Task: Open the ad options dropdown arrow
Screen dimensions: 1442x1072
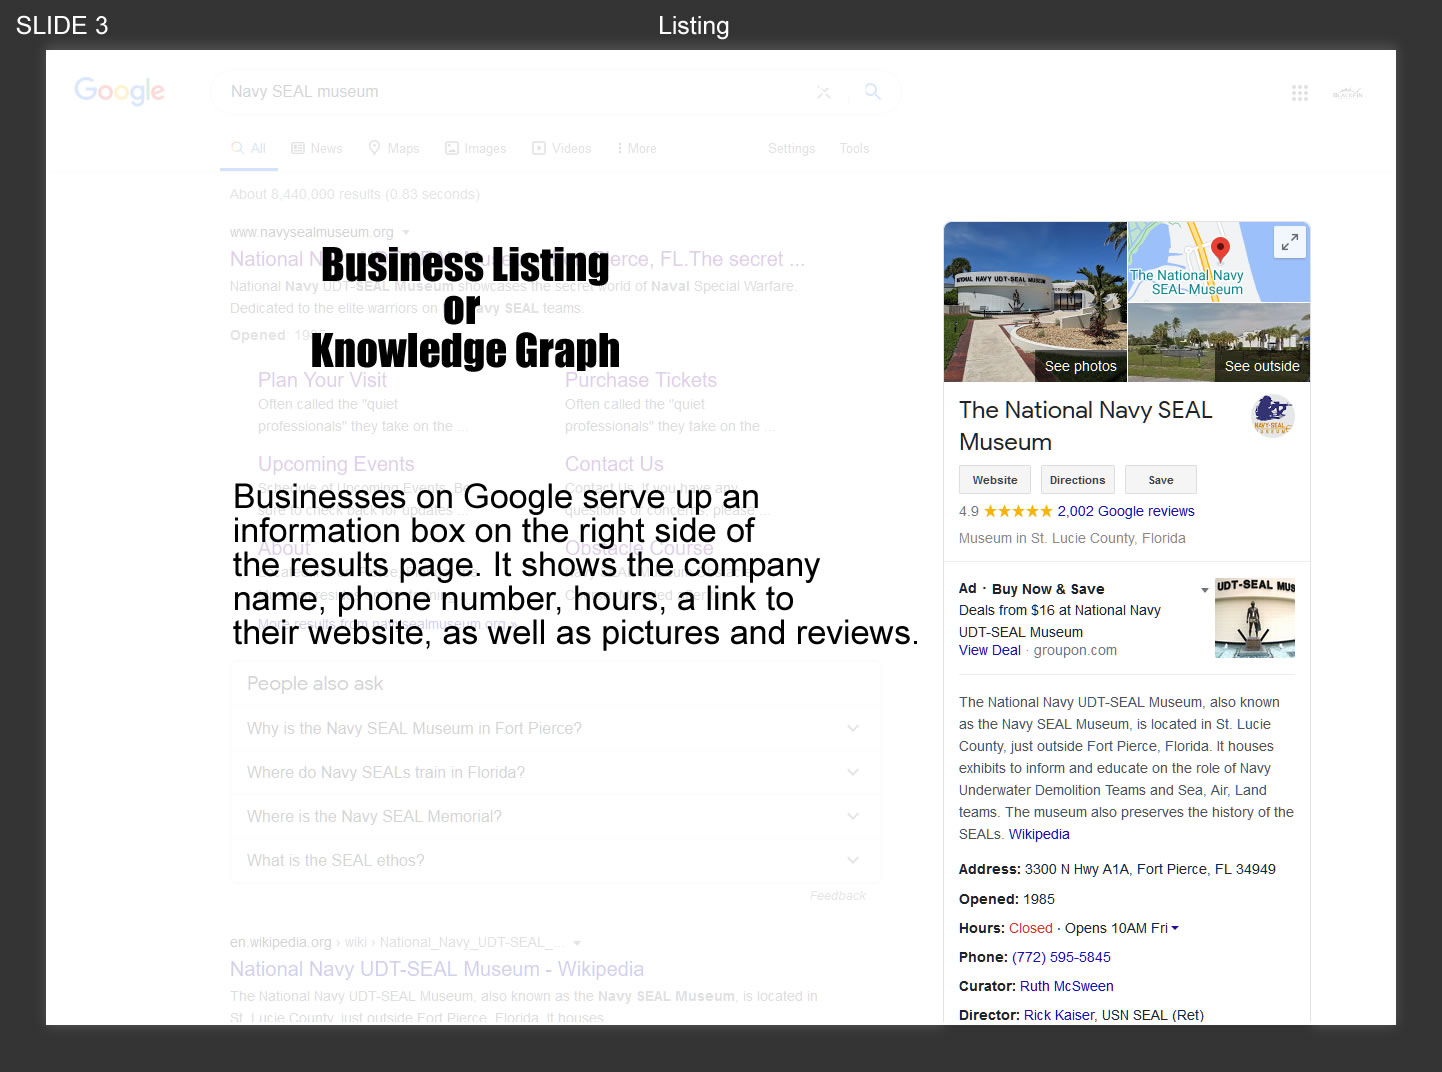Action: [x=1204, y=590]
